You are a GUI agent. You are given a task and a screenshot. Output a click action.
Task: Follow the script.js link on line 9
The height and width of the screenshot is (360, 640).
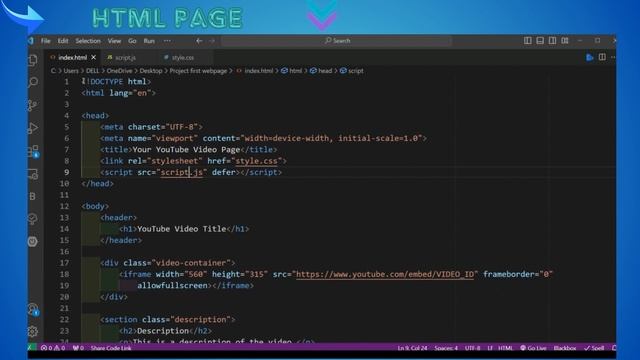tap(182, 172)
